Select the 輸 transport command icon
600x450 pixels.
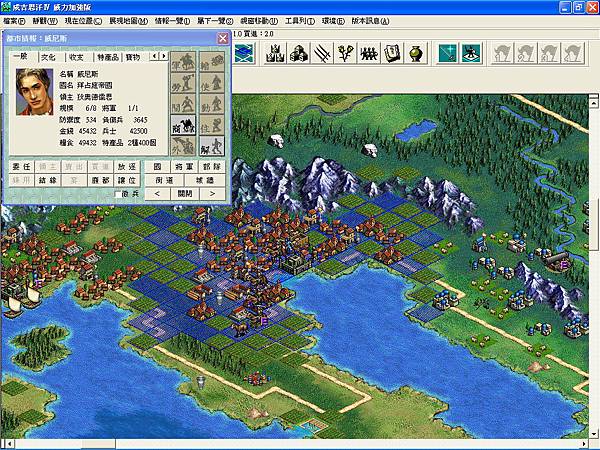click(212, 62)
